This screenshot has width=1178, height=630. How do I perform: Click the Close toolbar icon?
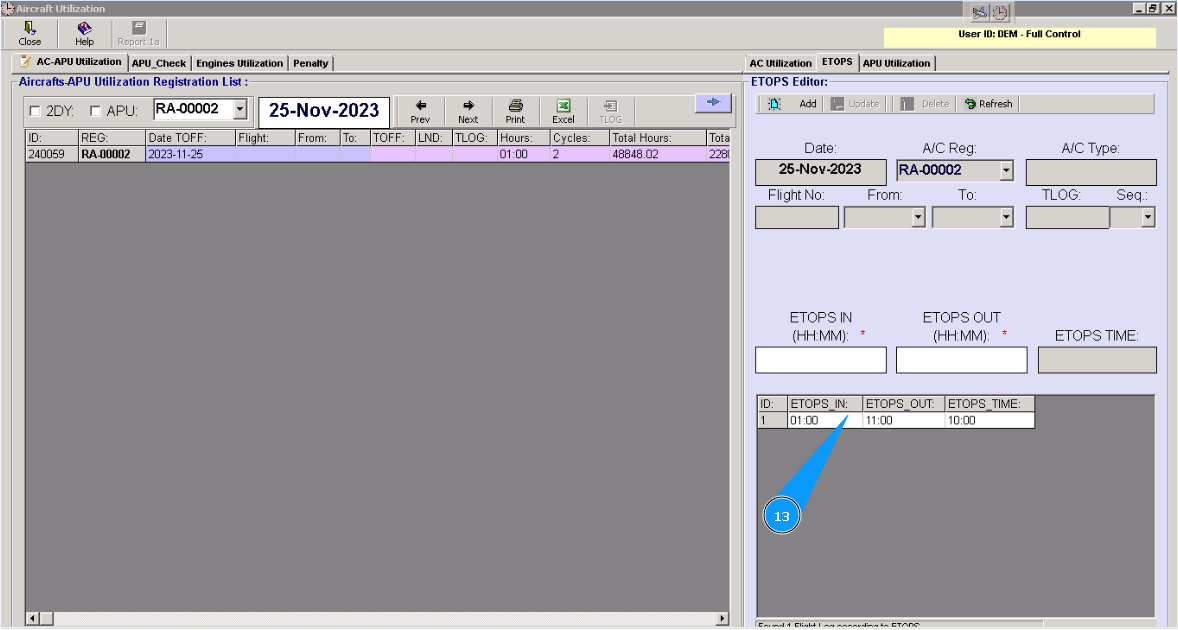30,34
